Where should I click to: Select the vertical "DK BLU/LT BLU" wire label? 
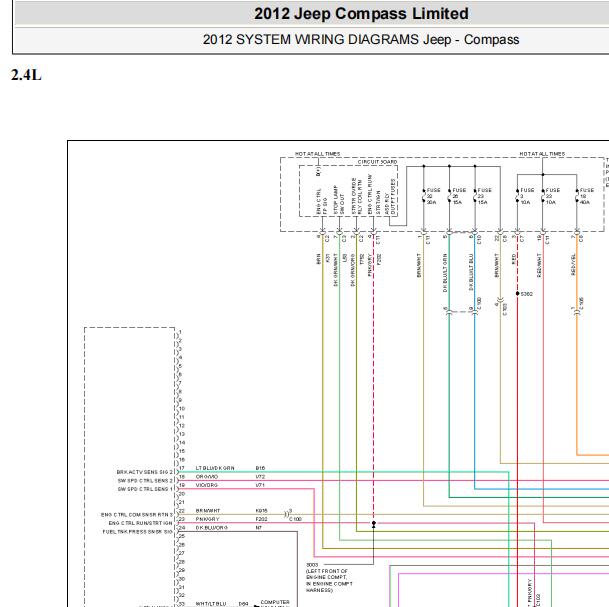[x=471, y=272]
